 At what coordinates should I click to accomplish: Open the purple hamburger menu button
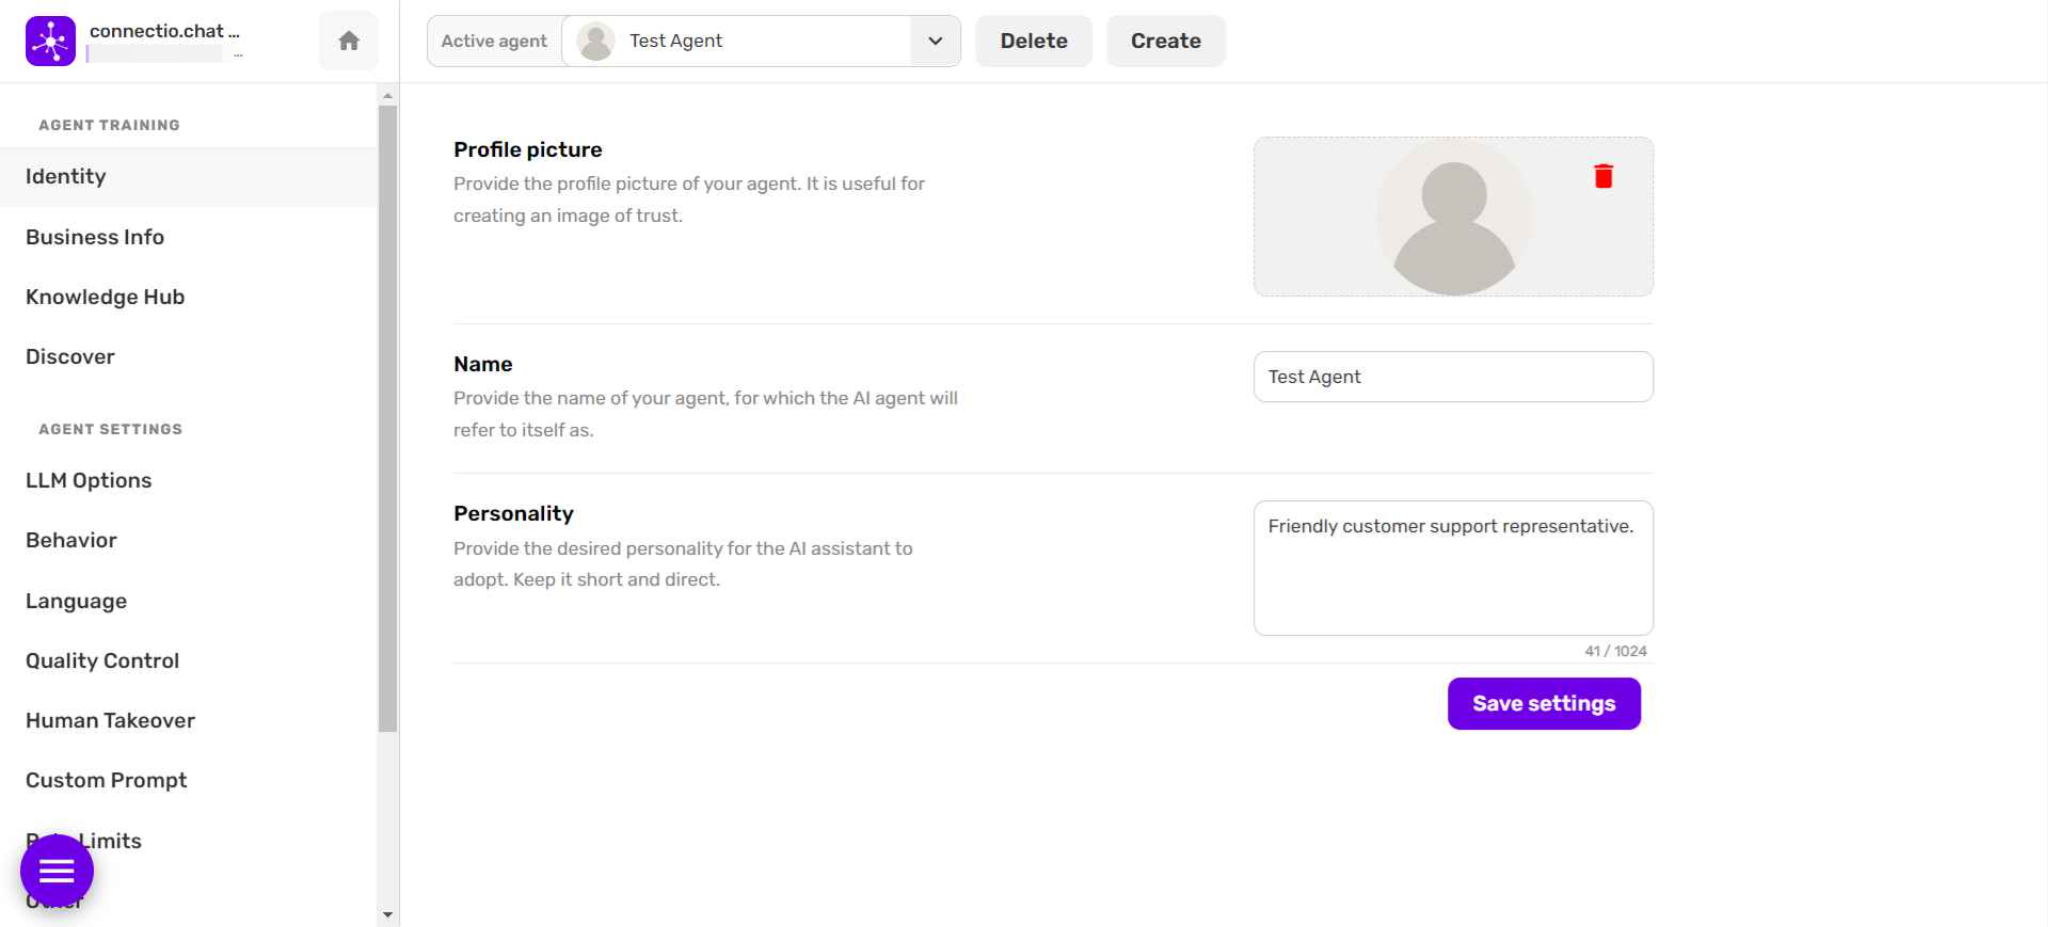coord(57,870)
